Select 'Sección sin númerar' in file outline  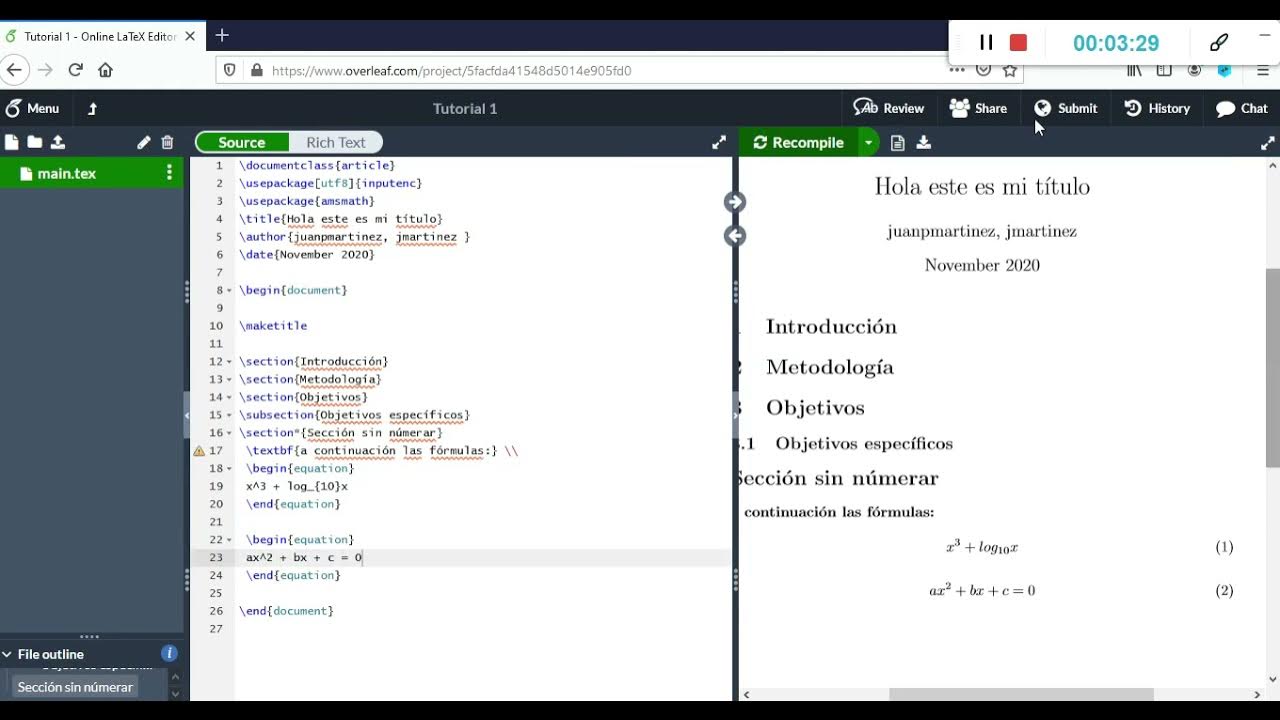point(75,687)
